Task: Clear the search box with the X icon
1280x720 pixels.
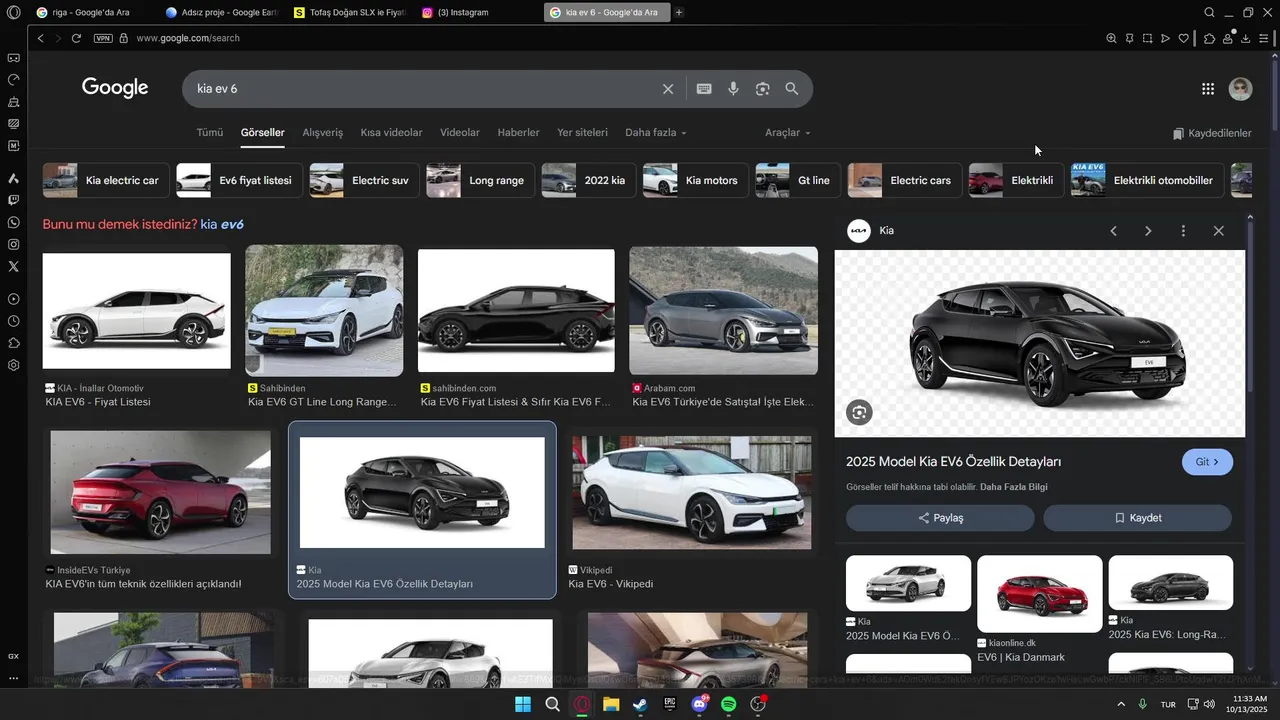Action: [x=668, y=89]
